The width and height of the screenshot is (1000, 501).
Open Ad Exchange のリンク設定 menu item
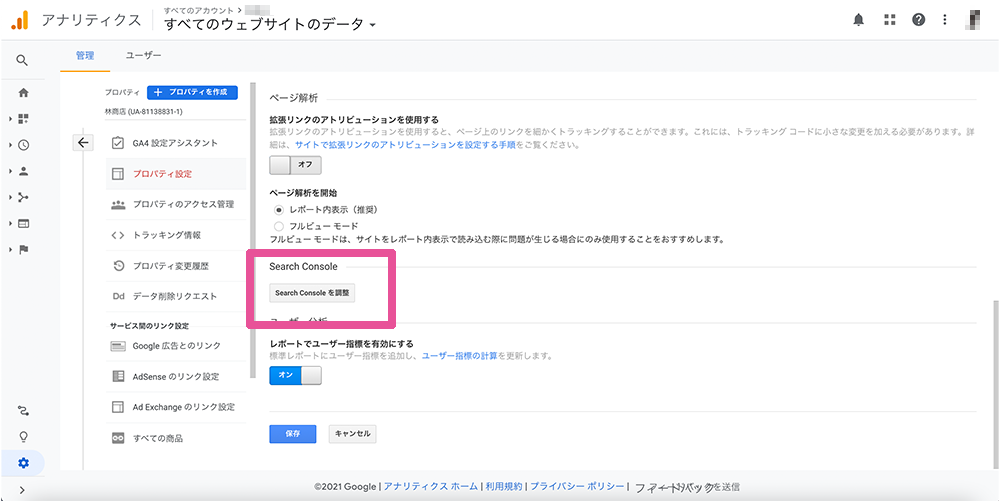[175, 407]
